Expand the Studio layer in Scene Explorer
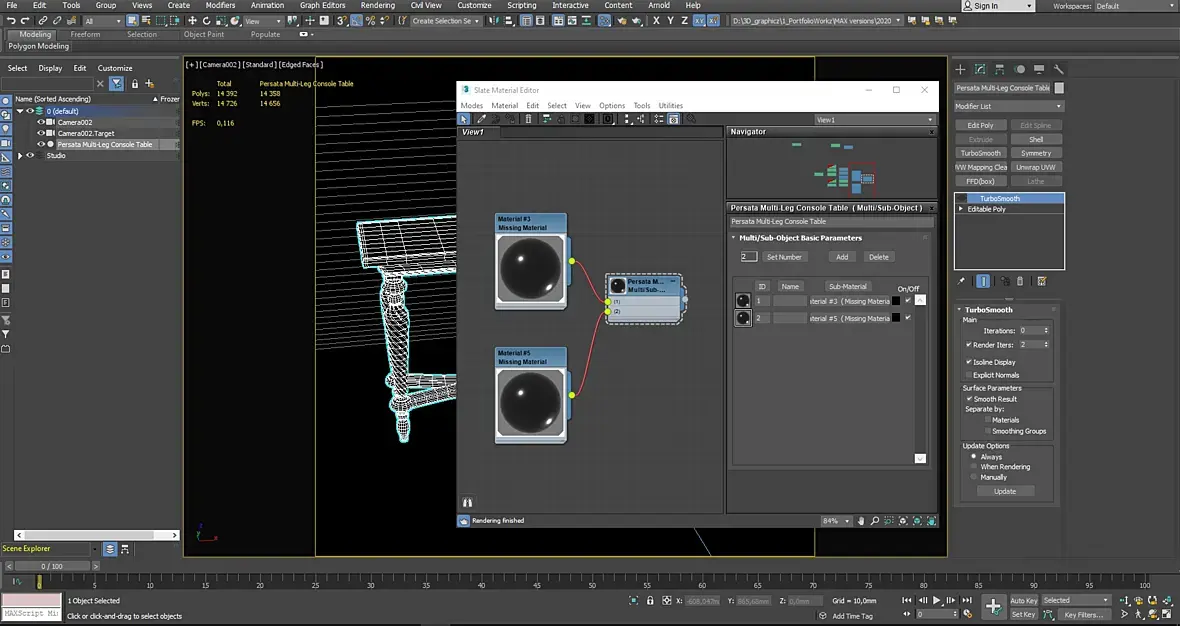Screen dimensions: 1180x626 (x=20, y=156)
